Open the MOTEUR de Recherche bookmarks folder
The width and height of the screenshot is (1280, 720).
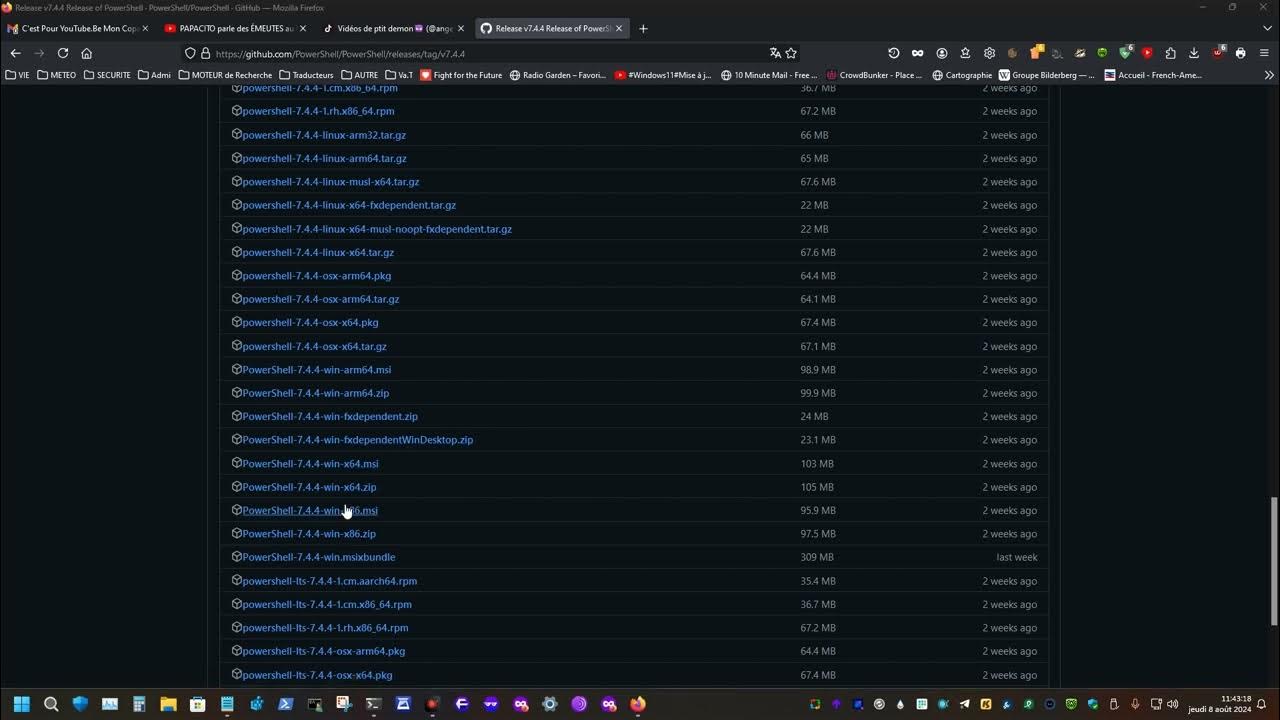(x=225, y=75)
